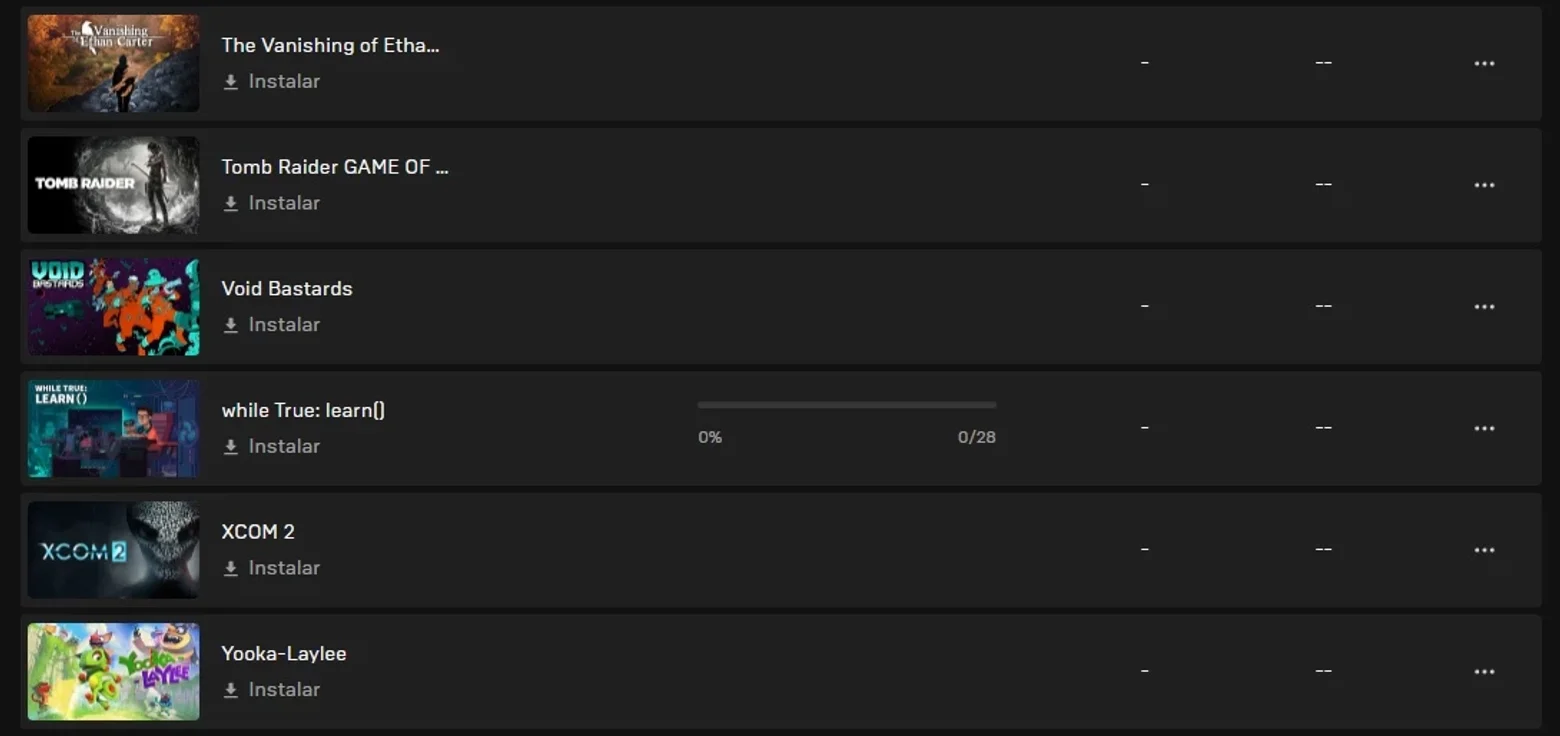Open three-dot menu for Yooka-Laylee
Image resolution: width=1560 pixels, height=736 pixels.
pyautogui.click(x=1484, y=672)
